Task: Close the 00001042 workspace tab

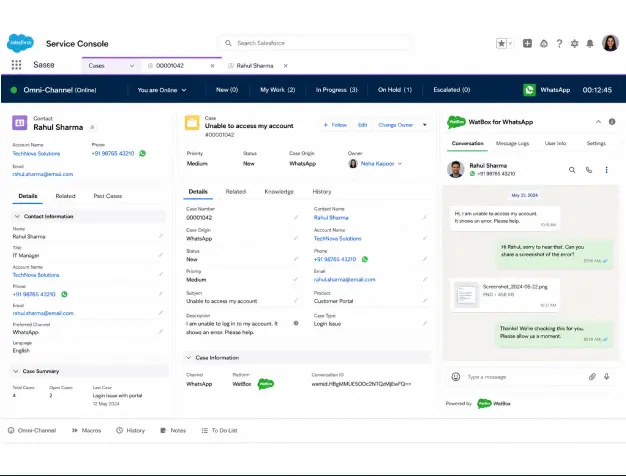Action: coord(212,66)
